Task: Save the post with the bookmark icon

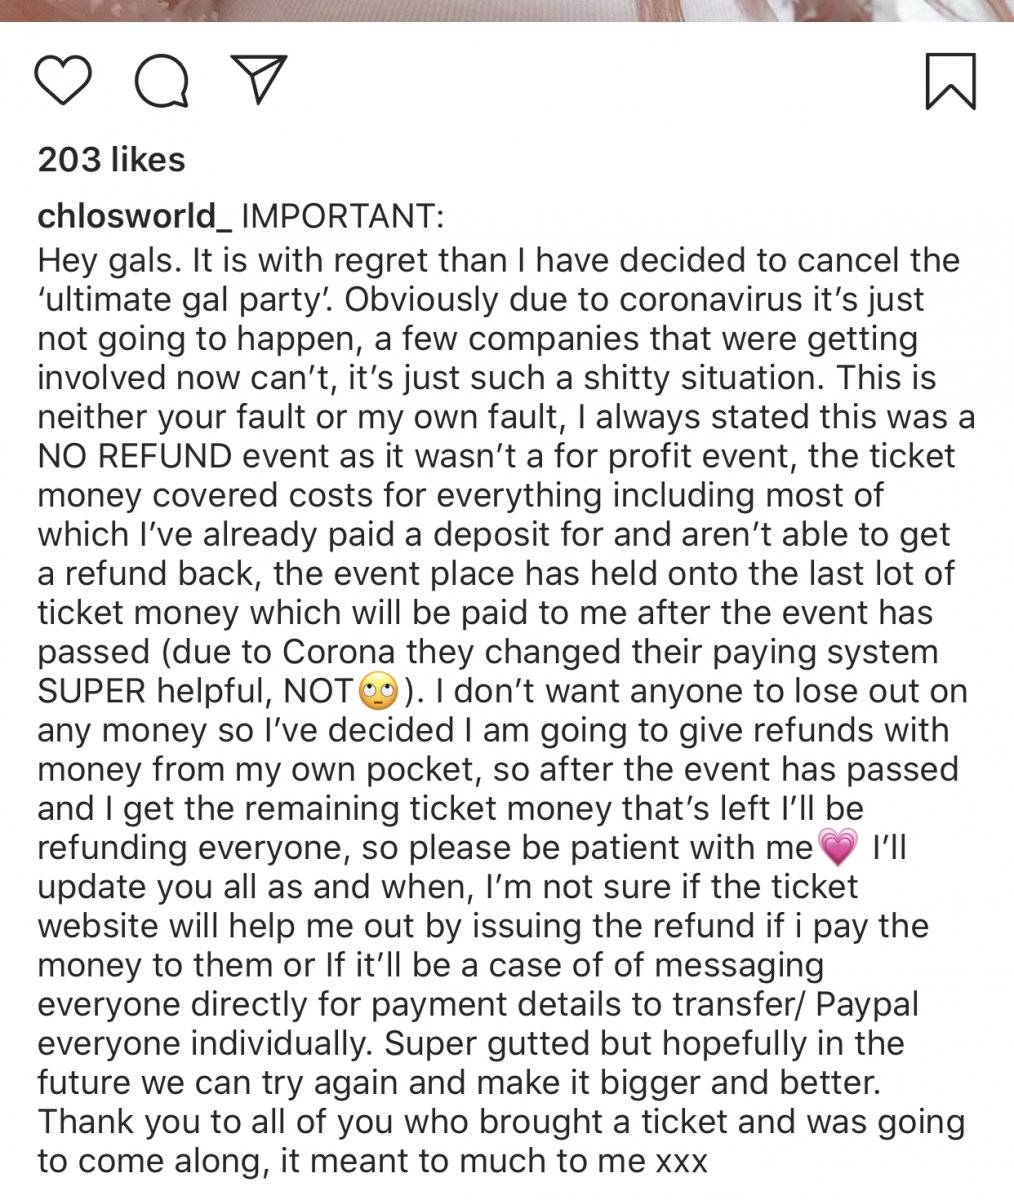Action: (x=949, y=81)
